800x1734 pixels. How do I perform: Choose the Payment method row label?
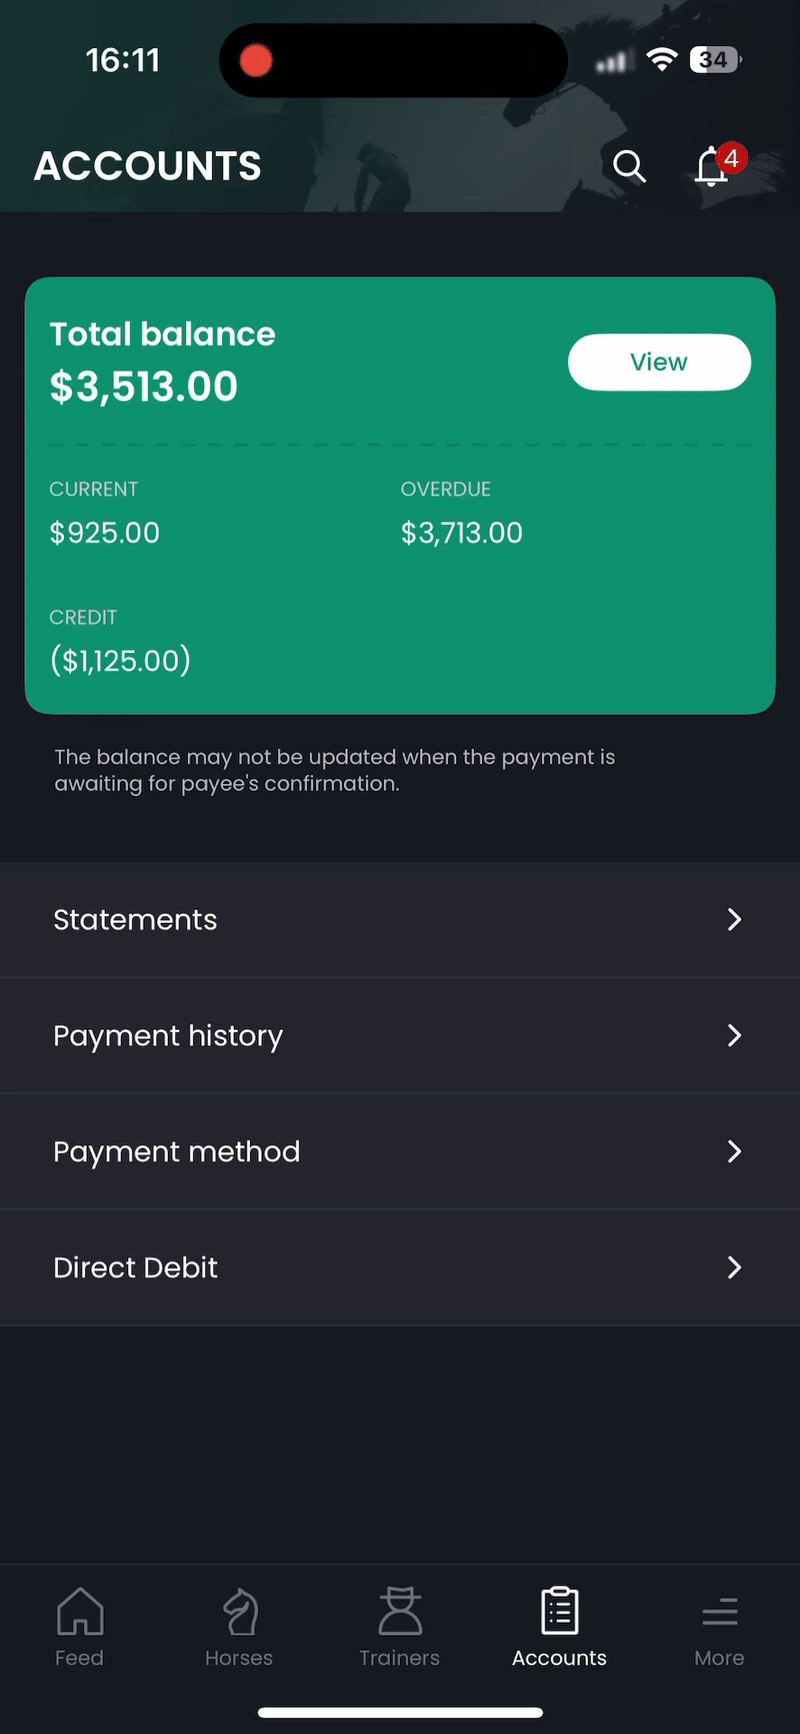click(x=177, y=1152)
